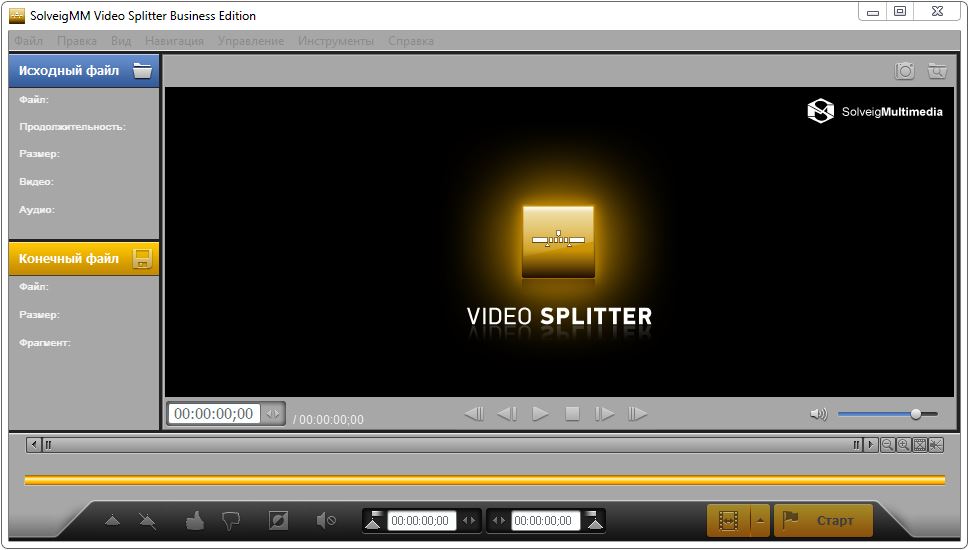Step forward one frame
The image size is (969, 550).
[x=604, y=413]
